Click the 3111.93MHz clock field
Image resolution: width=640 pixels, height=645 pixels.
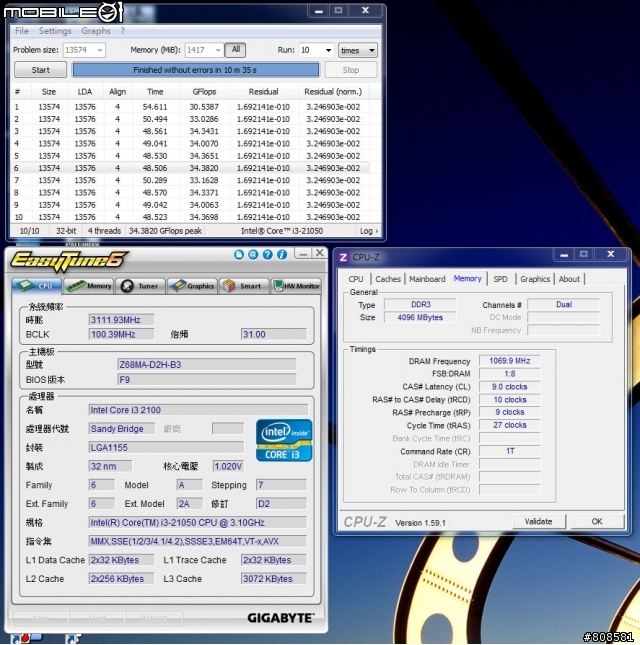pos(121,320)
